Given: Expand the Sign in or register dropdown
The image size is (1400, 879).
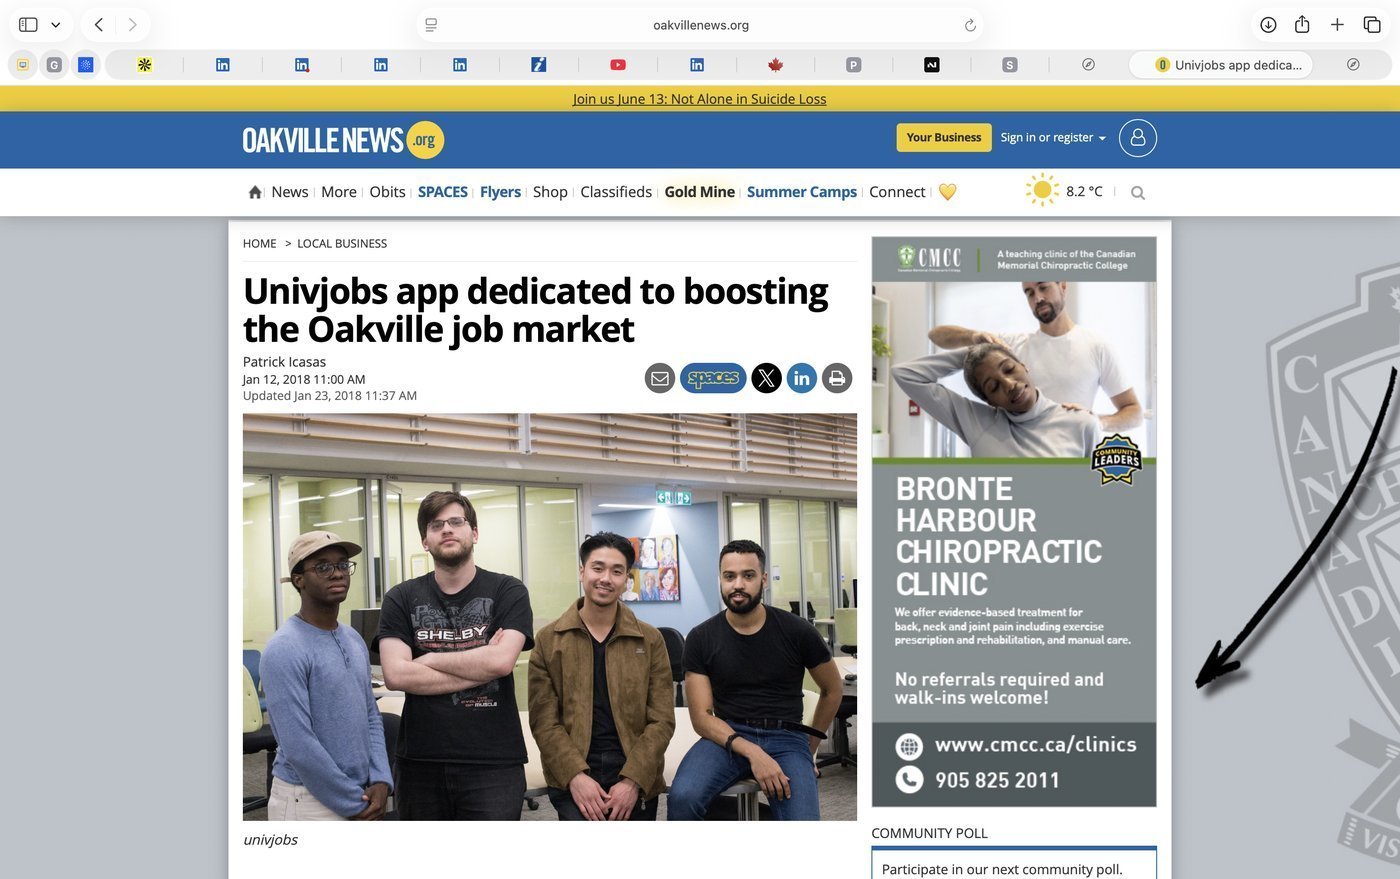Looking at the screenshot, I should [x=1053, y=138].
